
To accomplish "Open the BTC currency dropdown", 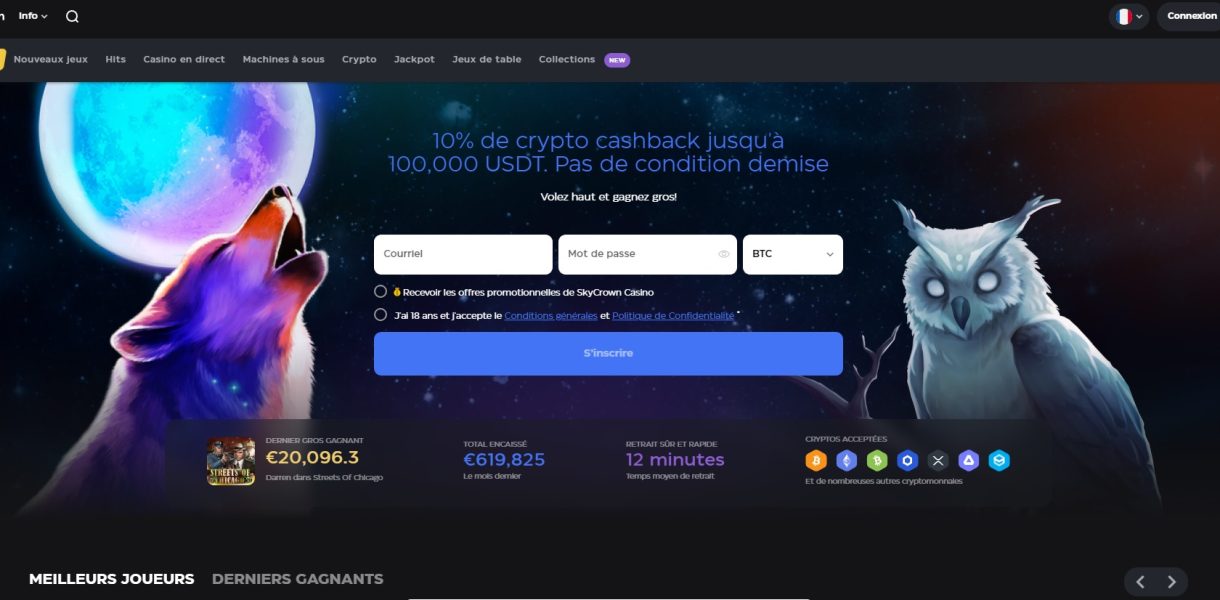I will pyautogui.click(x=793, y=254).
